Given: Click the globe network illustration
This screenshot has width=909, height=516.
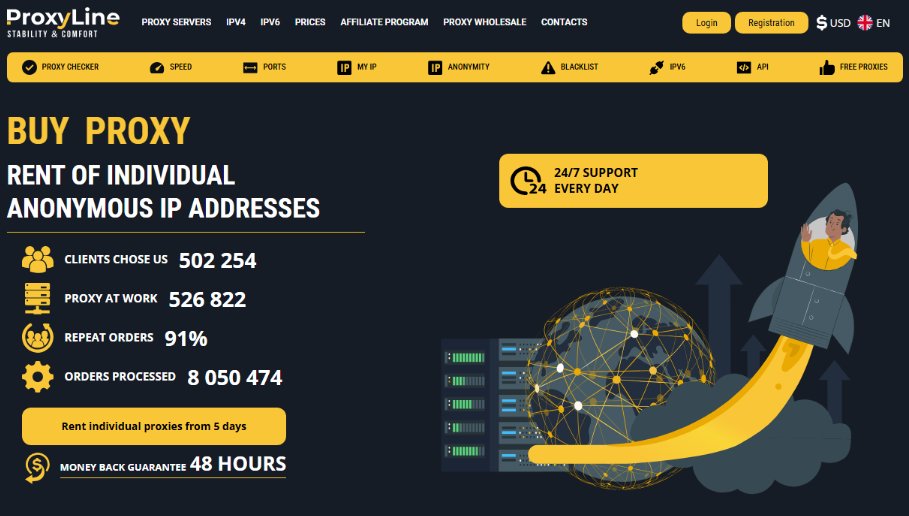Looking at the screenshot, I should click(620, 386).
